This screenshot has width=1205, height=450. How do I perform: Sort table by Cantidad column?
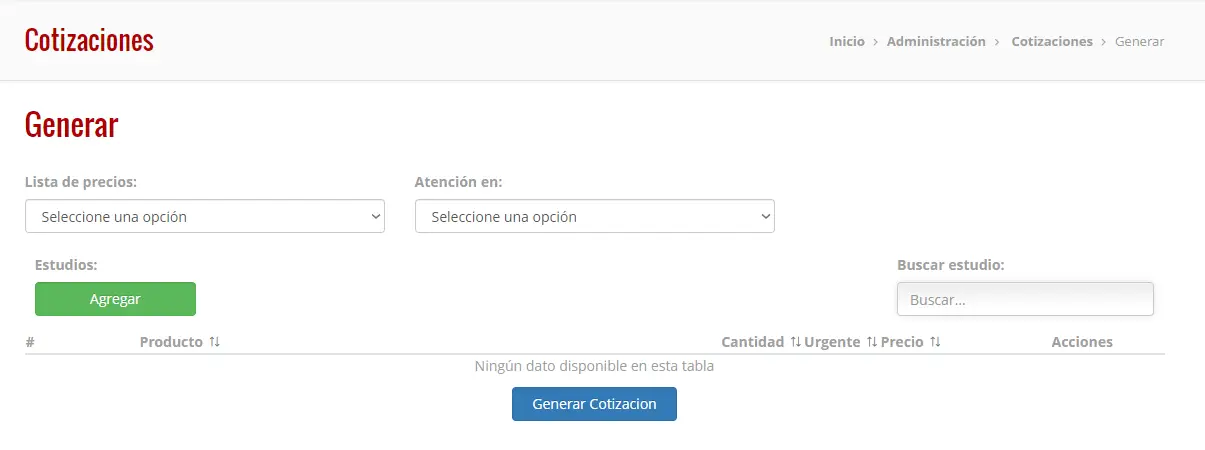click(x=761, y=342)
